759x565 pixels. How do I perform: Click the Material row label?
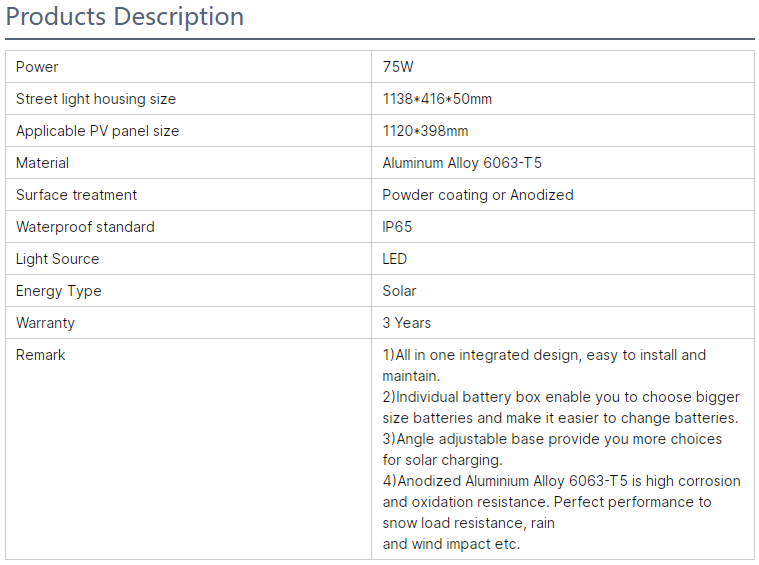pyautogui.click(x=43, y=163)
